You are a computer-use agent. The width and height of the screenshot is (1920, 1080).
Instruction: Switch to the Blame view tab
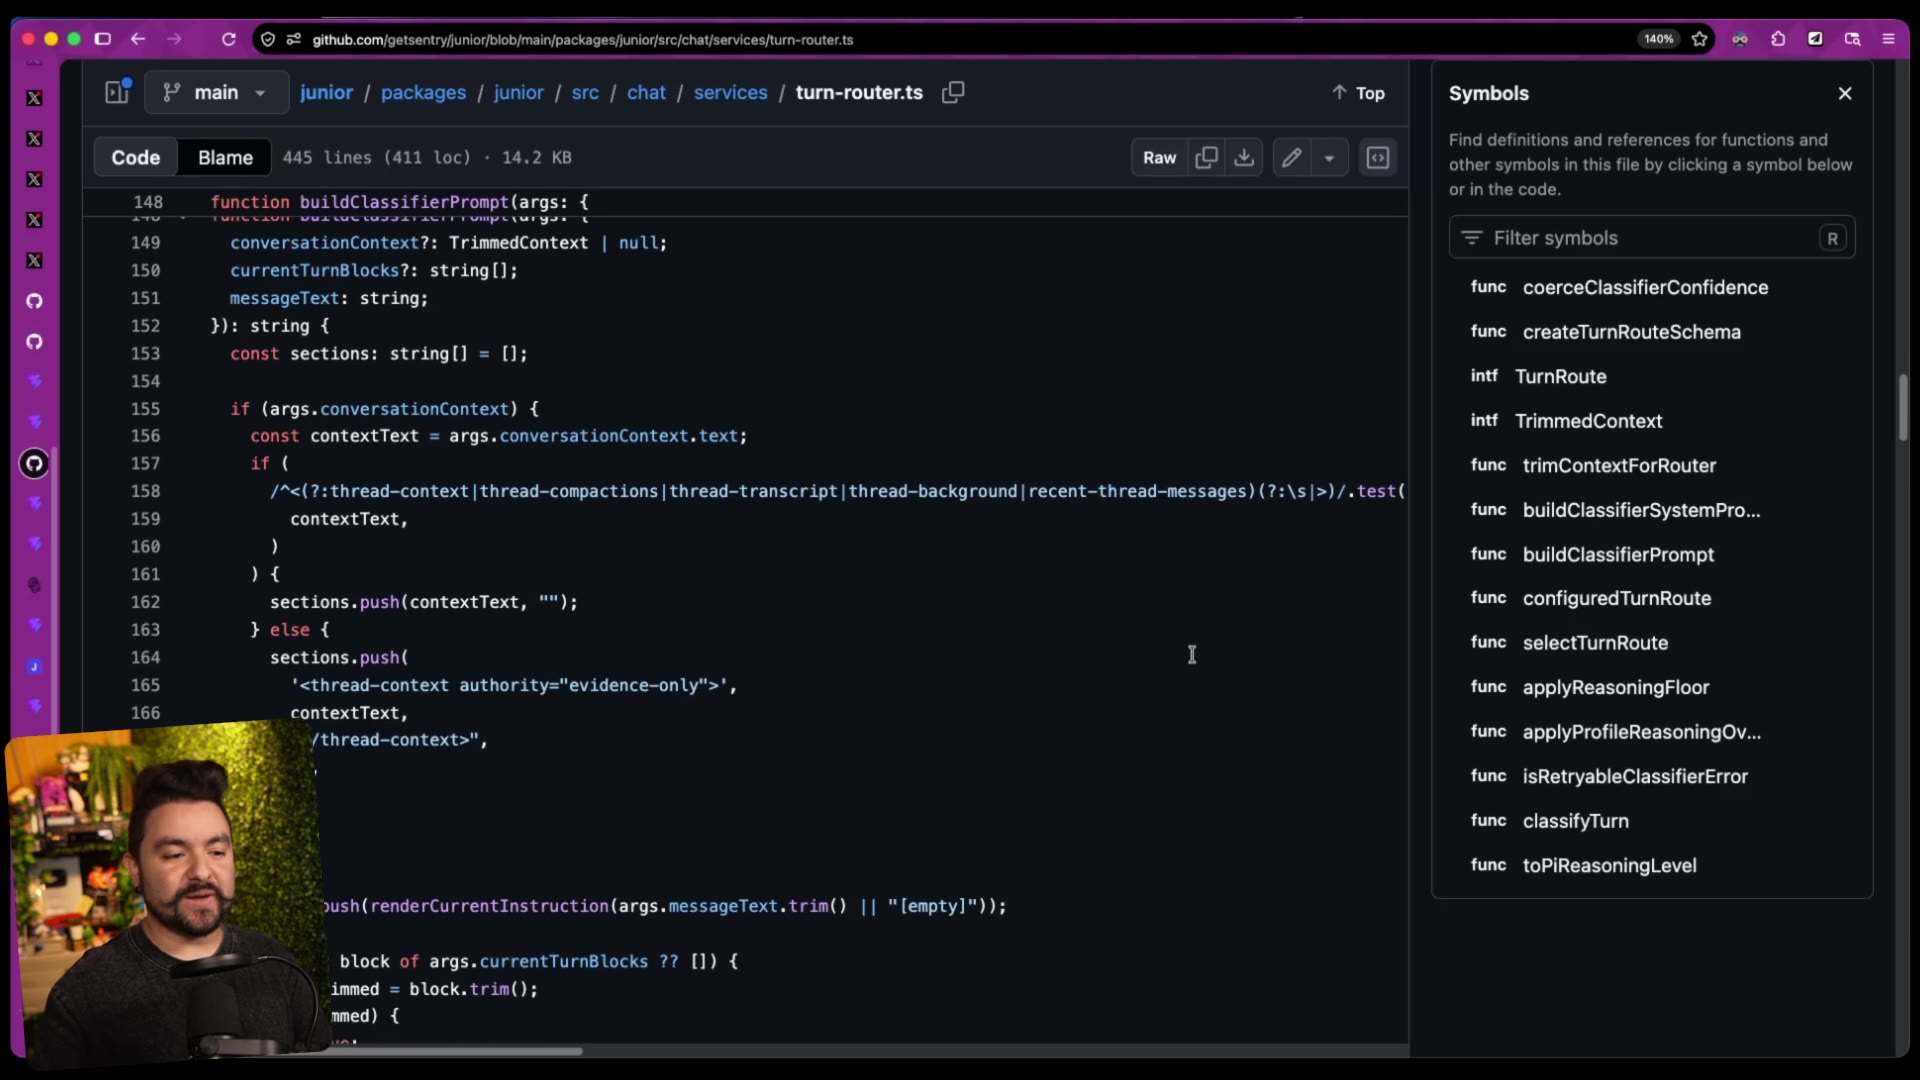coord(225,157)
